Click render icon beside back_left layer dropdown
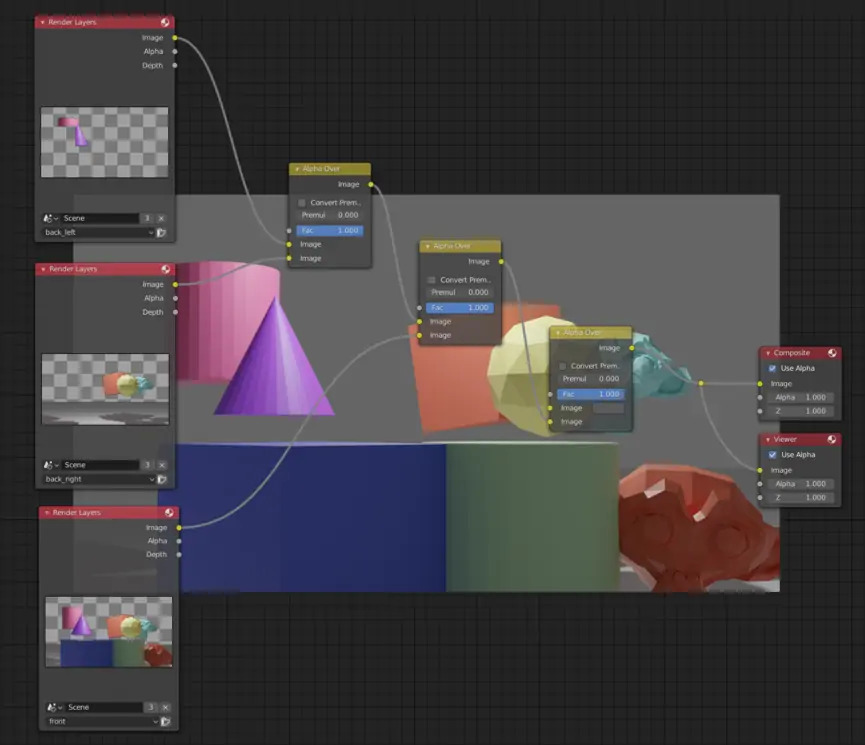 click(162, 232)
